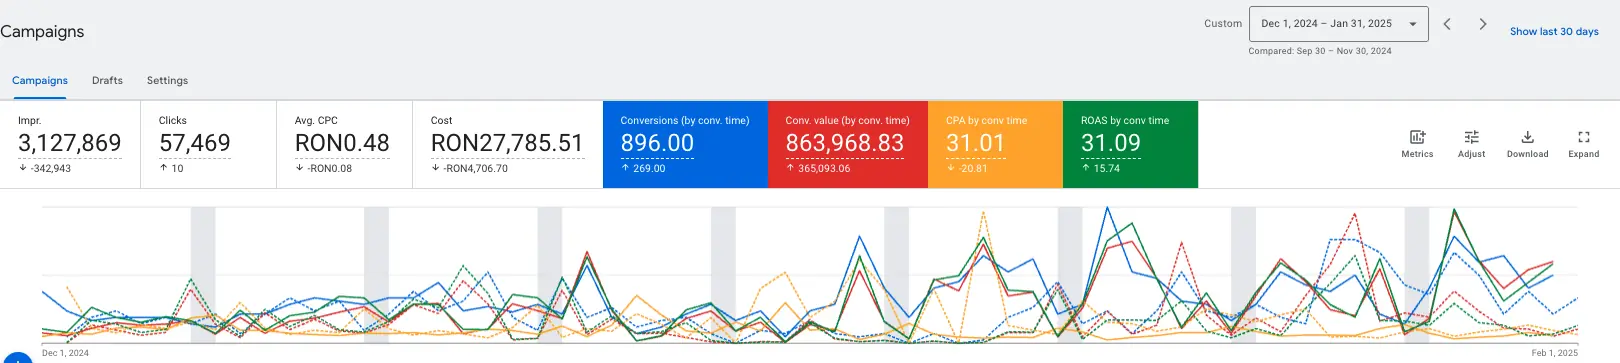Go to next date range
Screen dimensions: 1620x363
click(x=1483, y=24)
